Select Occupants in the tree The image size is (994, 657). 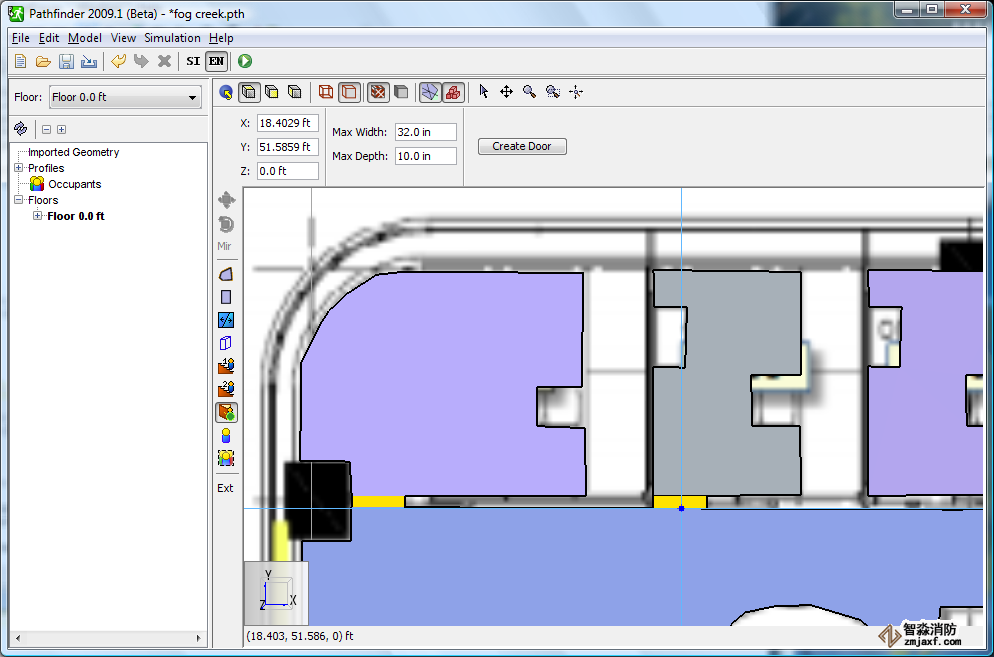(x=74, y=184)
